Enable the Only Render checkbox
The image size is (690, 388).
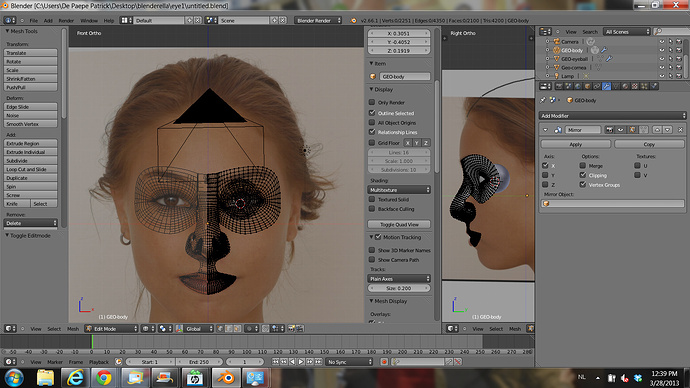pos(372,102)
